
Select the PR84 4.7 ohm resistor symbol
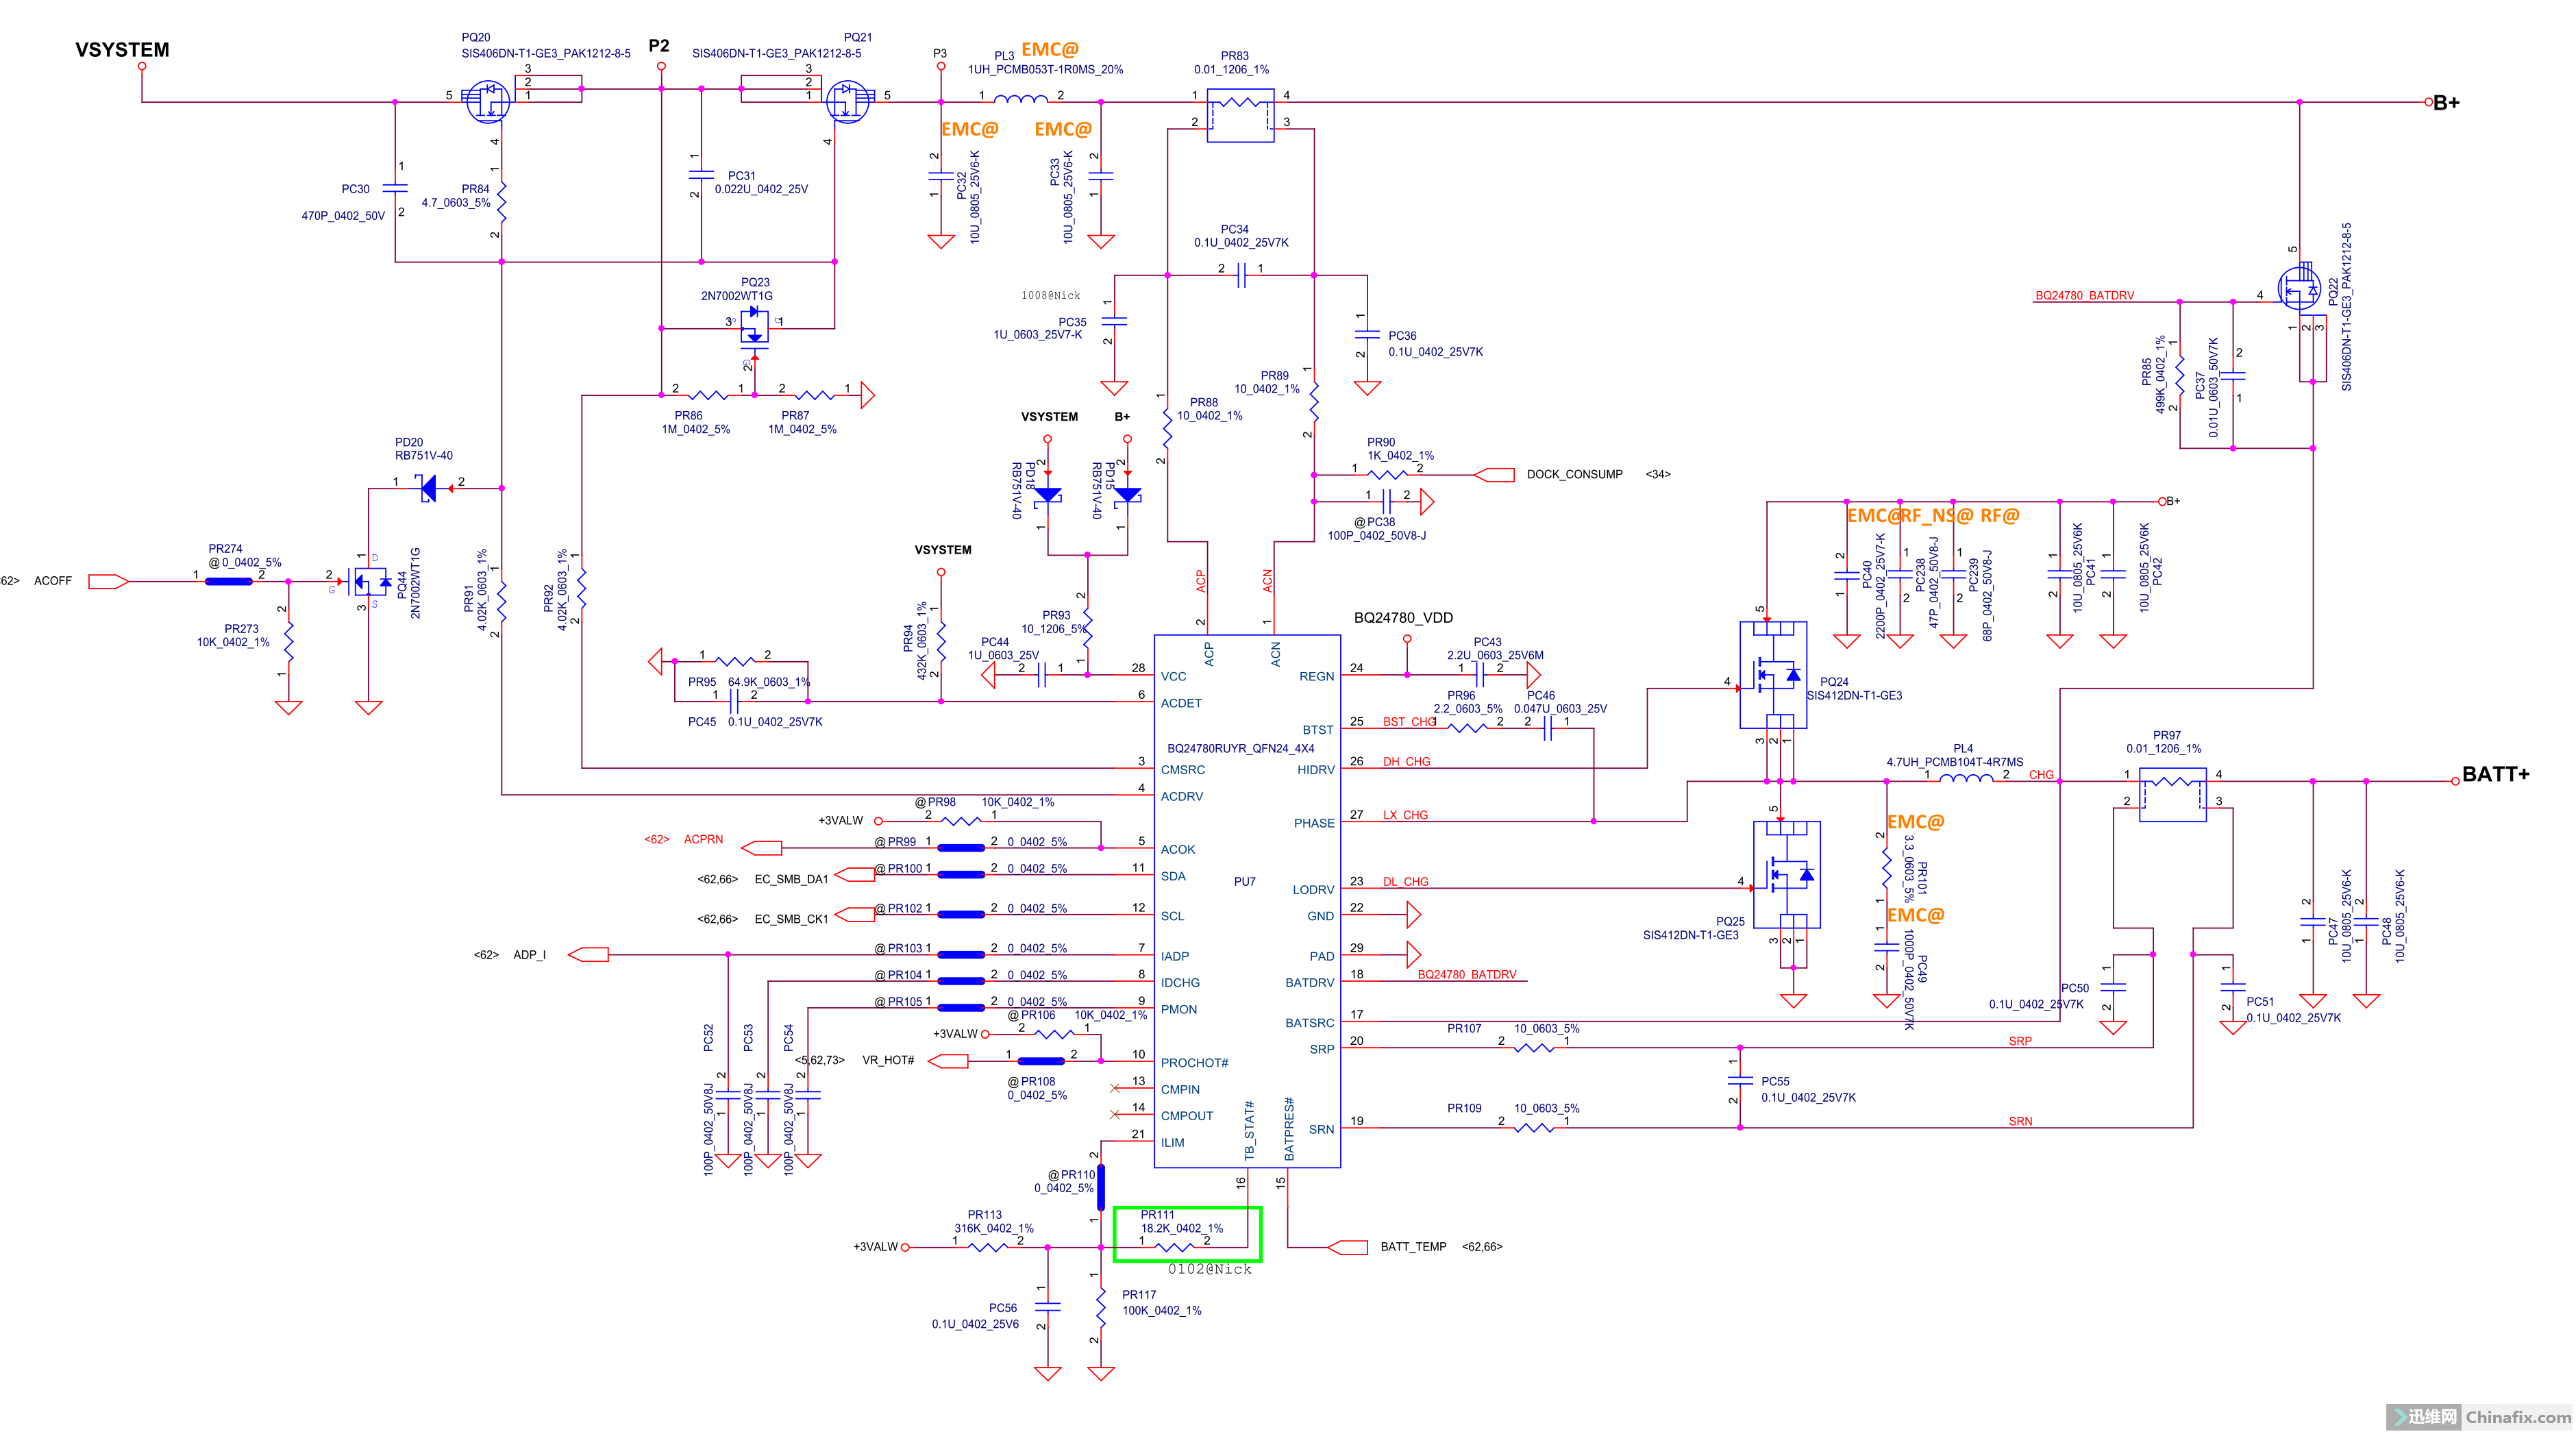coord(501,201)
